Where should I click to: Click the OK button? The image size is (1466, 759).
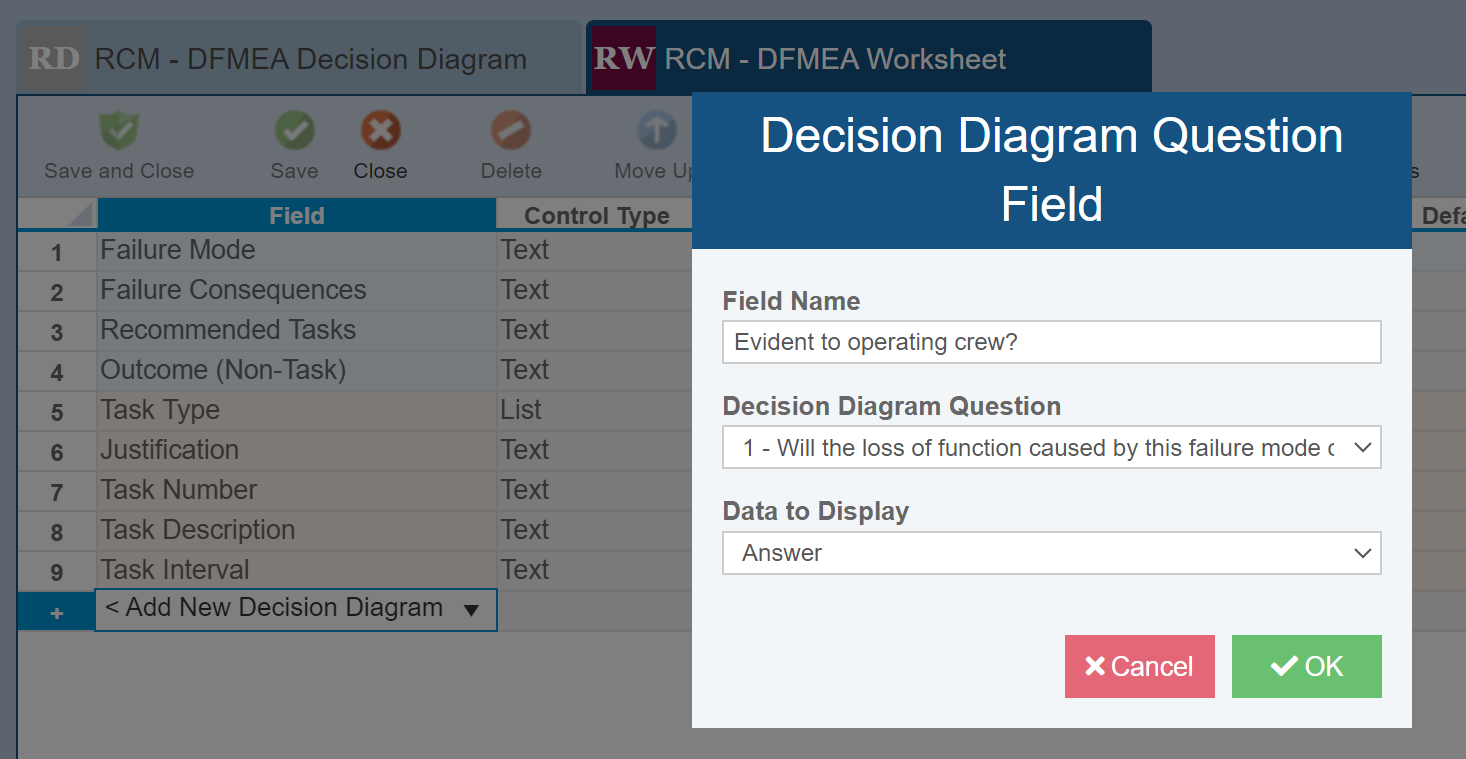(1306, 666)
